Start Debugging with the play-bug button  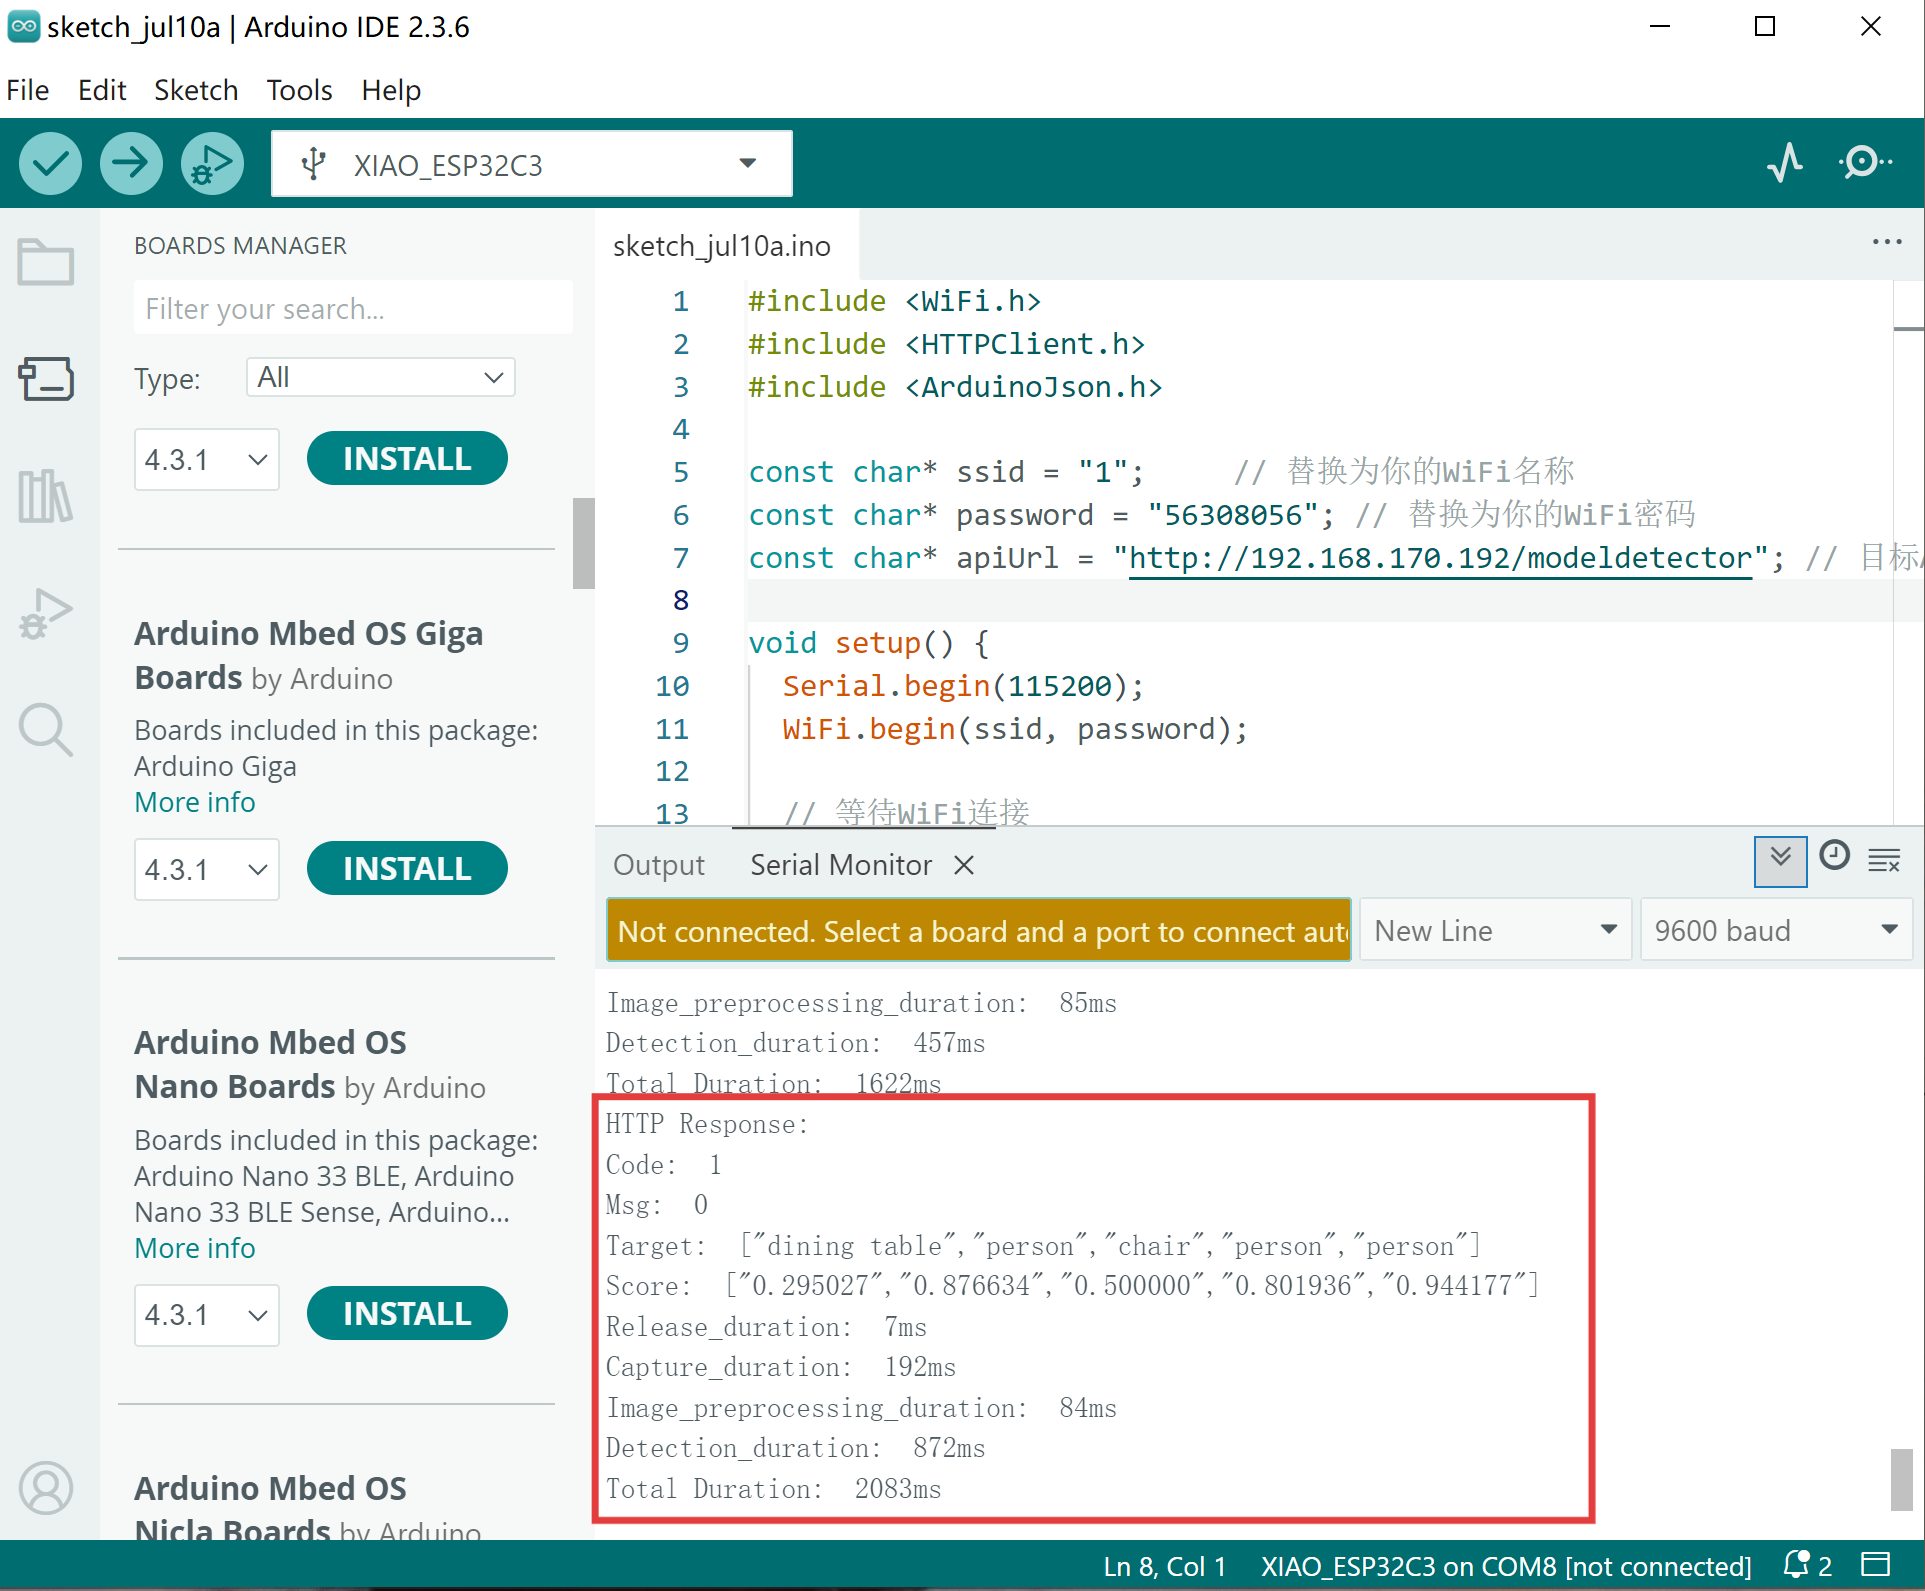pyautogui.click(x=212, y=163)
